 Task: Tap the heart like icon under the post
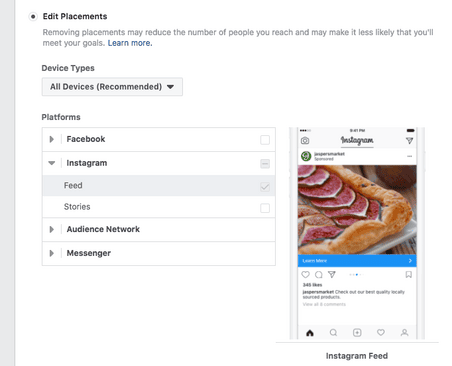(x=305, y=274)
